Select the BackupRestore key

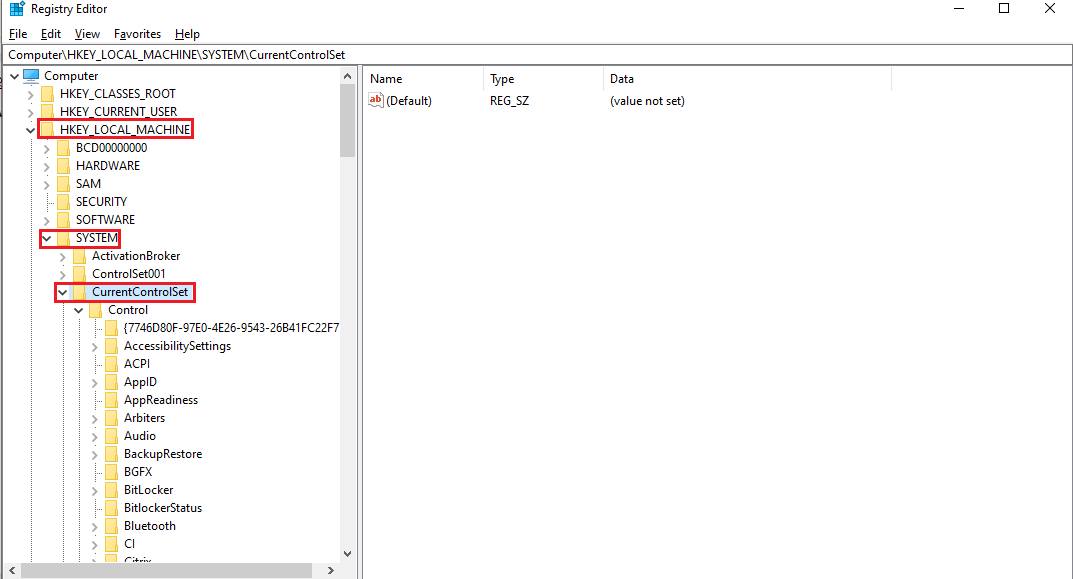point(163,454)
